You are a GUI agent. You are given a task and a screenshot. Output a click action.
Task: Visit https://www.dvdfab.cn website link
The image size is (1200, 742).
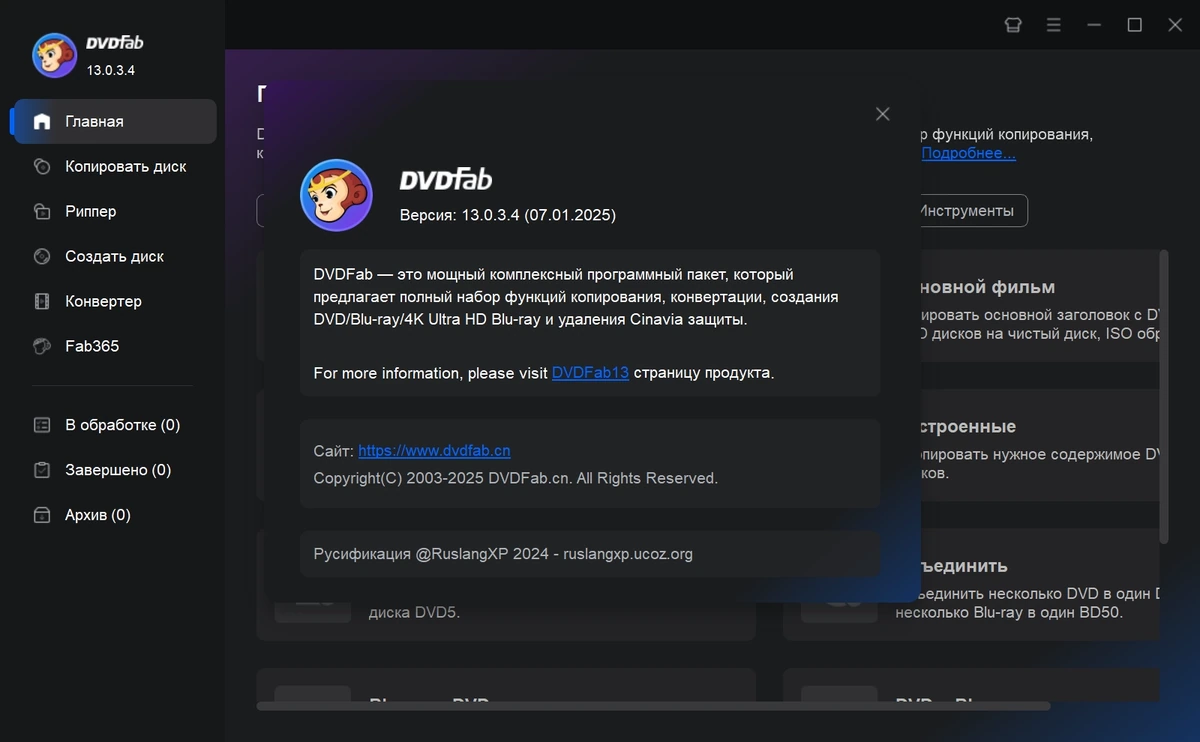[x=434, y=451]
